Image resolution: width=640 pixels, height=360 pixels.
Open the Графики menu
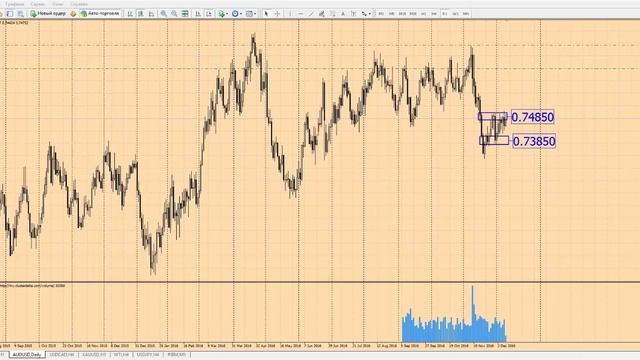click(15, 4)
